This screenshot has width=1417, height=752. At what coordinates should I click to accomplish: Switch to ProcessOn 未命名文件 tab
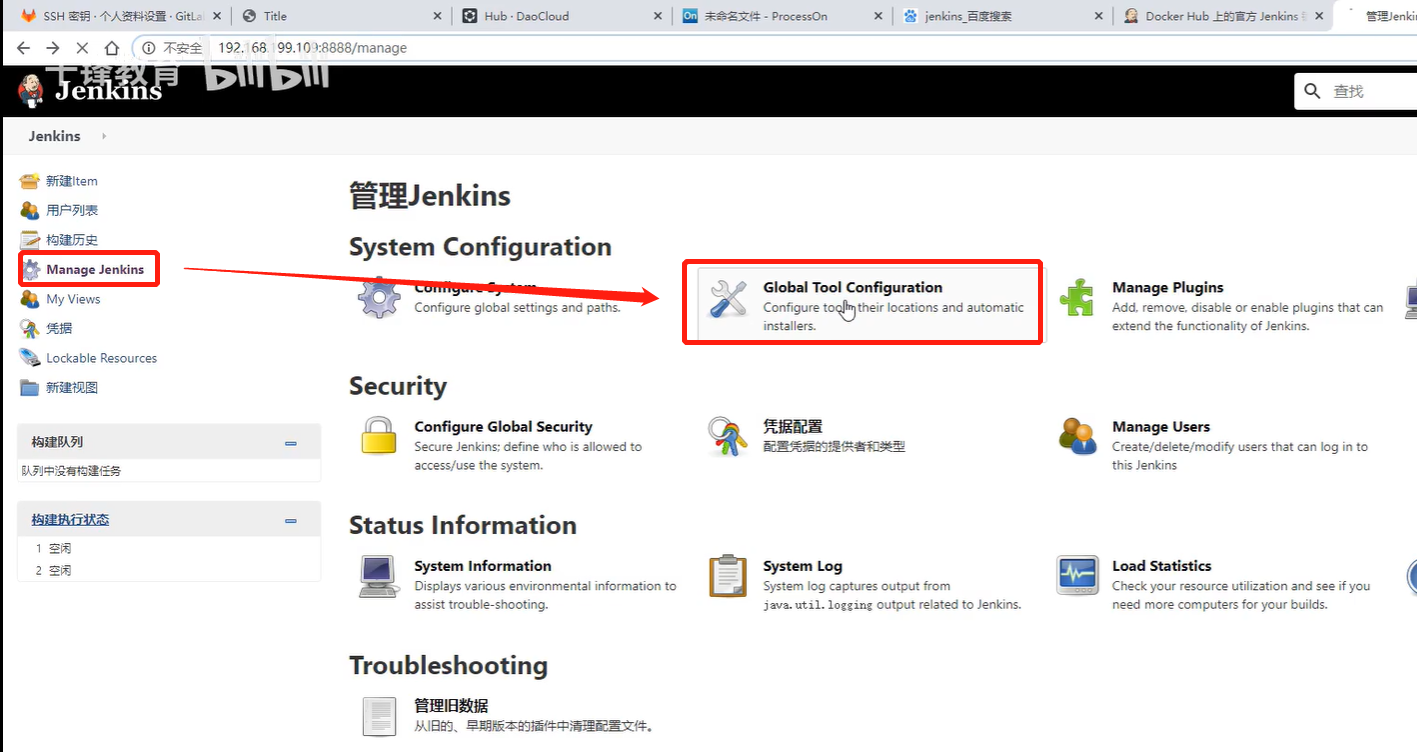(x=783, y=16)
